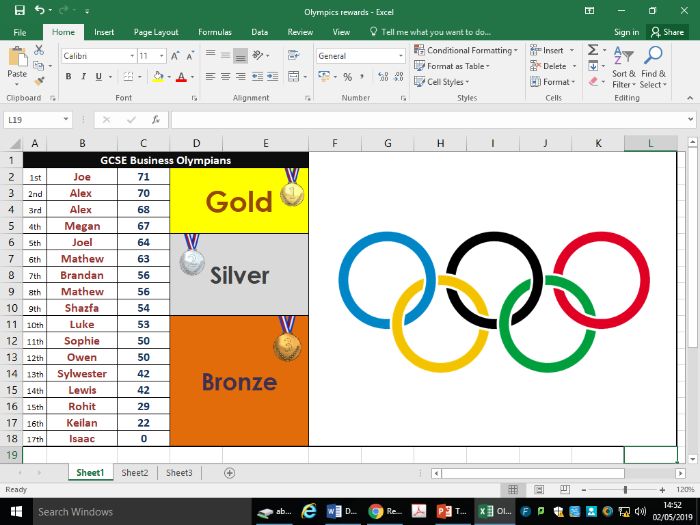Open the File tab

20,32
